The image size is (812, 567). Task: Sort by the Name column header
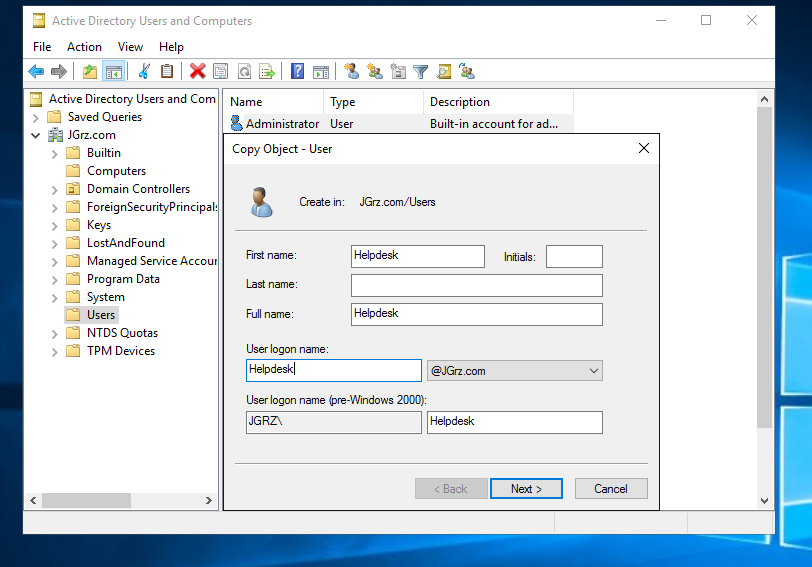274,102
